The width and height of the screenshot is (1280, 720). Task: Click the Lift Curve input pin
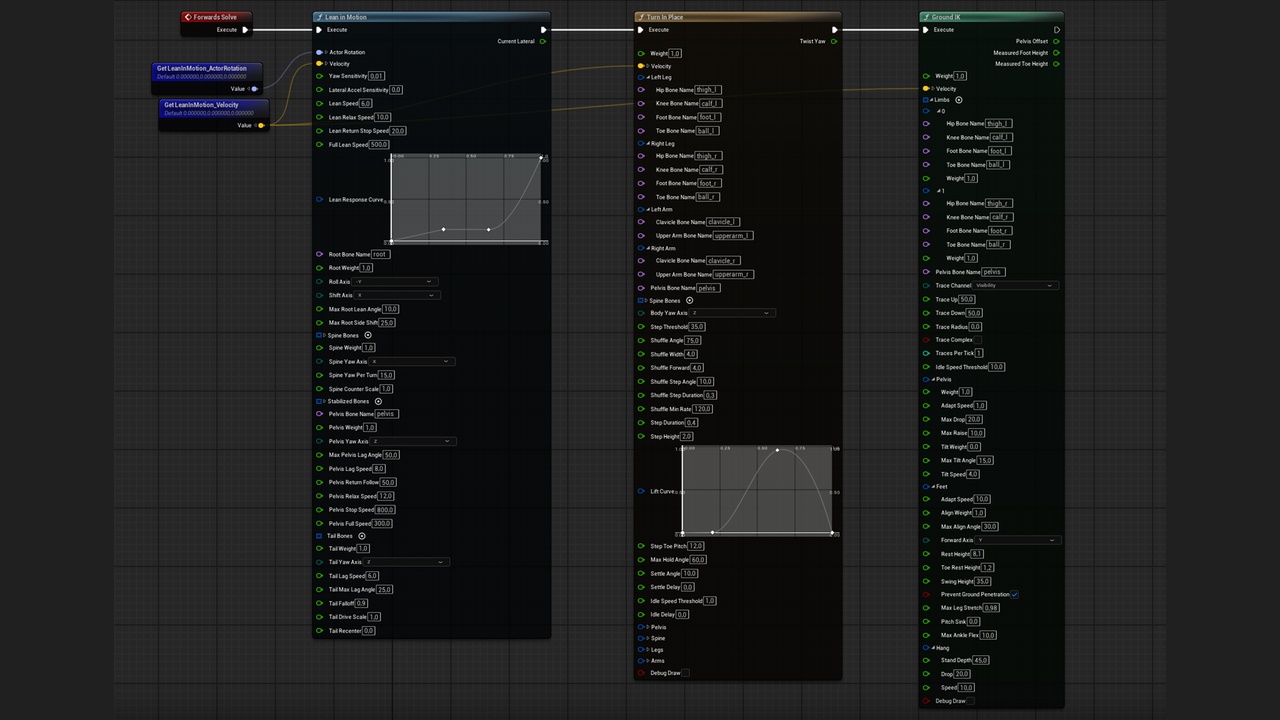(642, 491)
